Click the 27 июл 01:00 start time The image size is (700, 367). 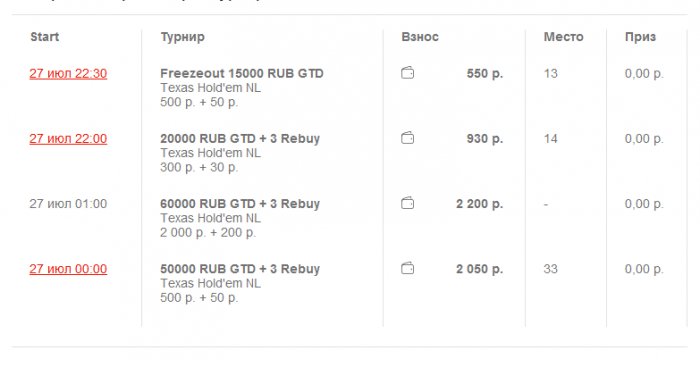(68, 204)
